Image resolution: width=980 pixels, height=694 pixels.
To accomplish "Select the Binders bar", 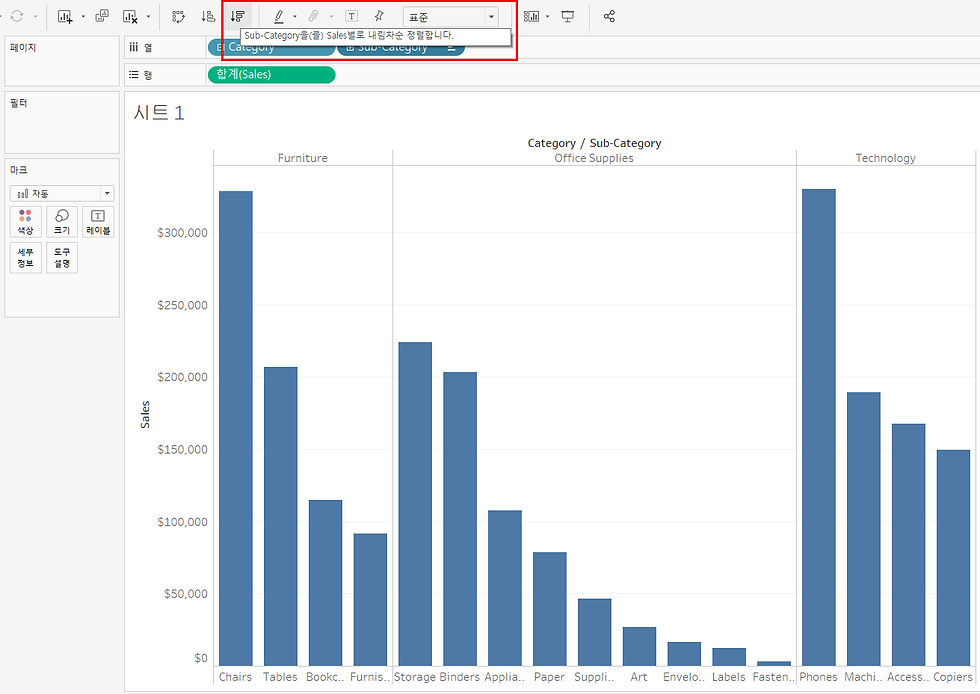I will click(x=460, y=519).
